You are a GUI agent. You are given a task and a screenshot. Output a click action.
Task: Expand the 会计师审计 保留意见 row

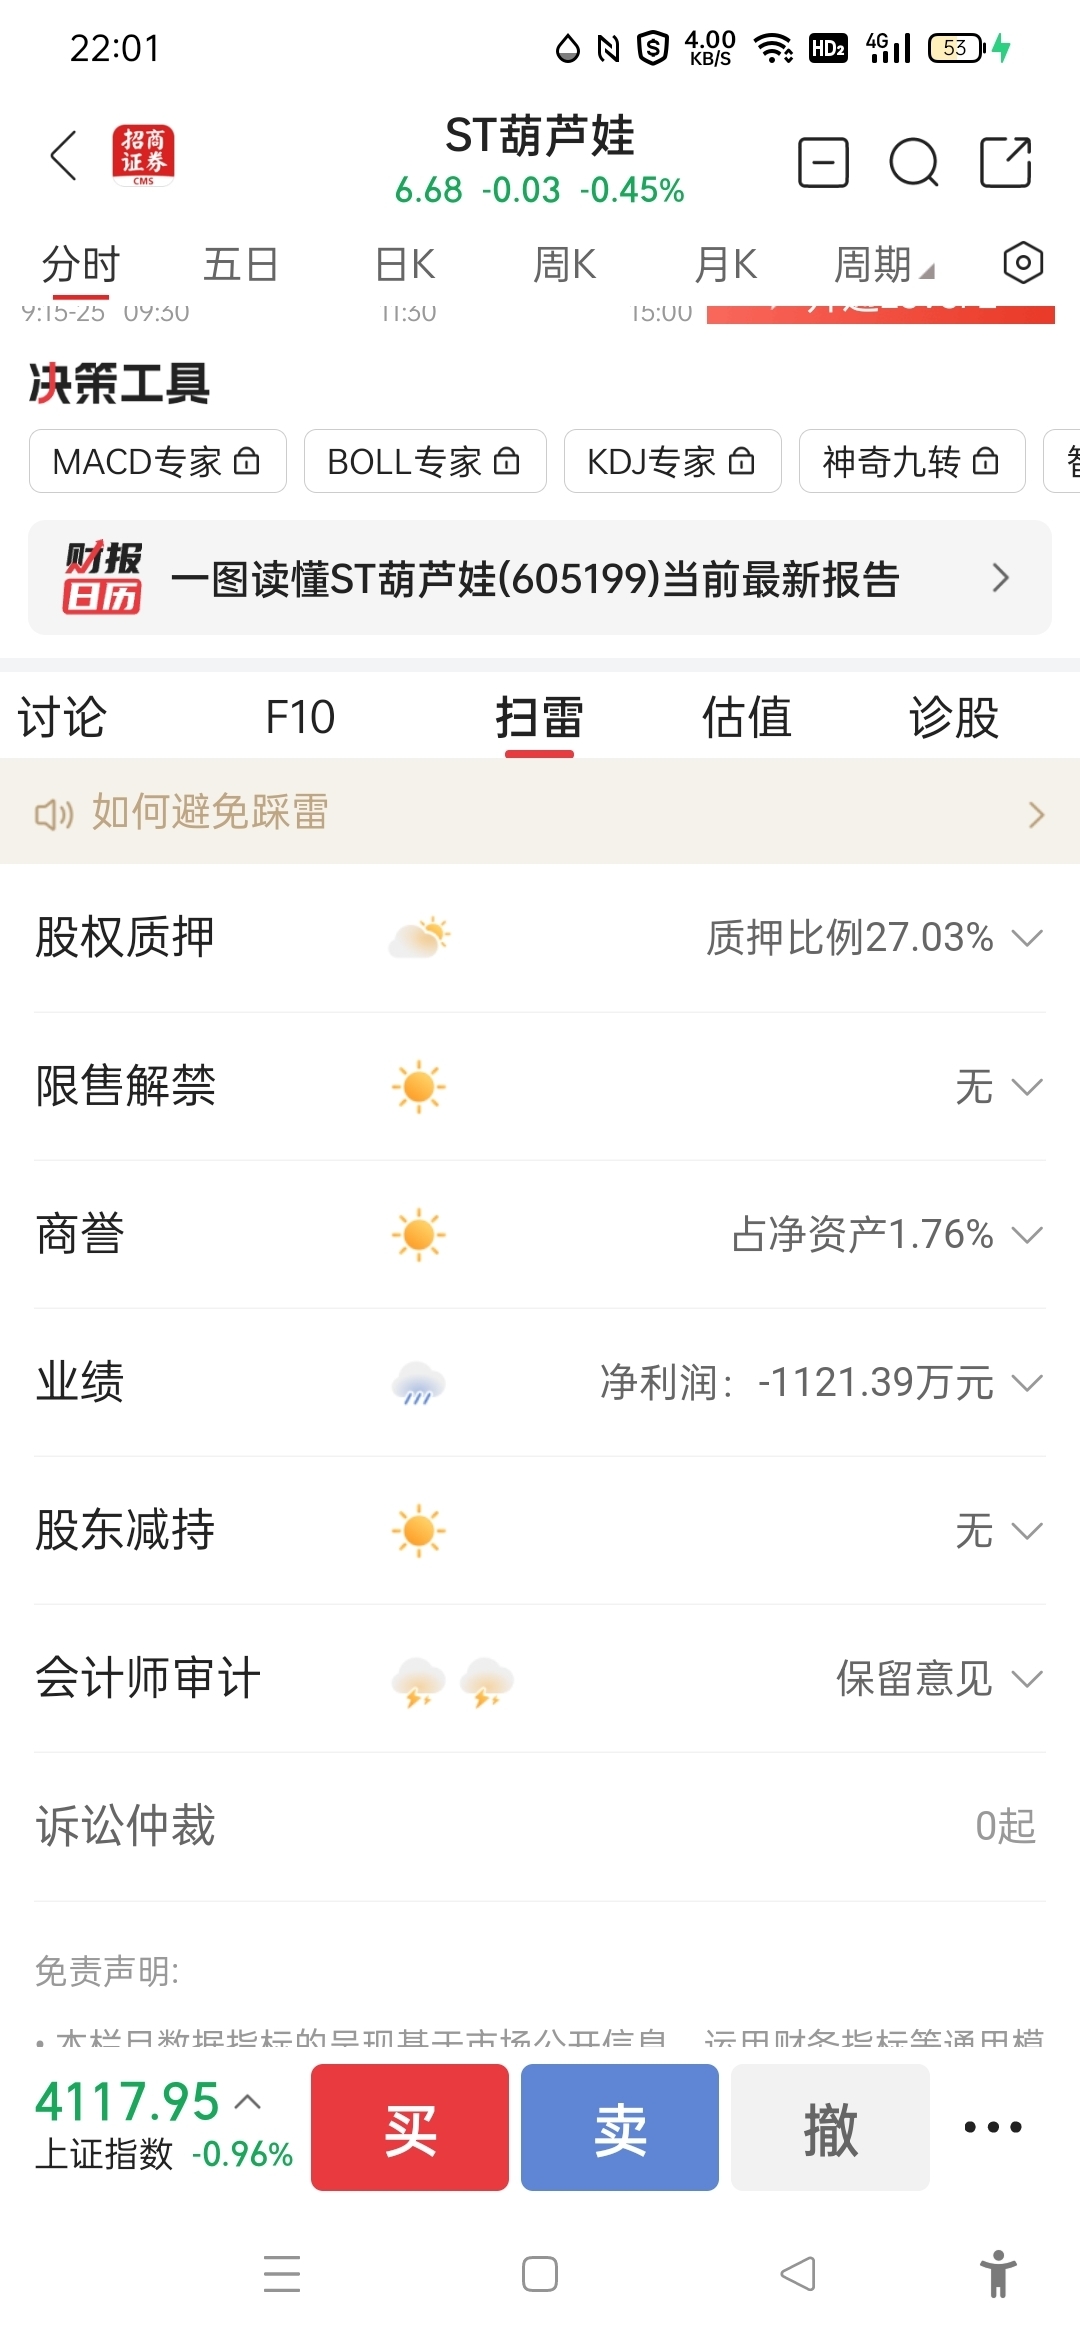(540, 1679)
